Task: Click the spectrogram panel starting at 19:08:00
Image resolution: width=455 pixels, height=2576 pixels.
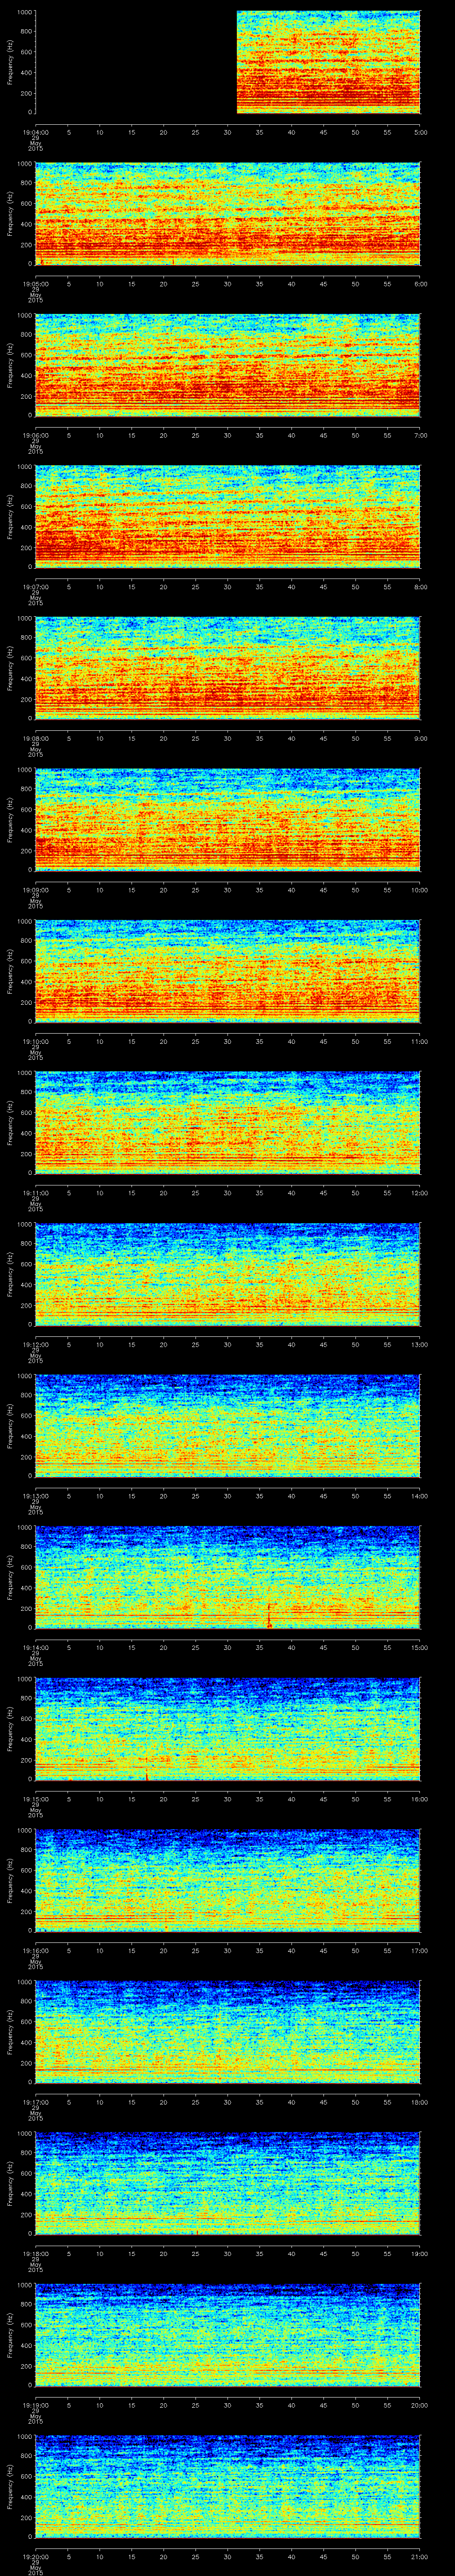Action: pyautogui.click(x=228, y=668)
